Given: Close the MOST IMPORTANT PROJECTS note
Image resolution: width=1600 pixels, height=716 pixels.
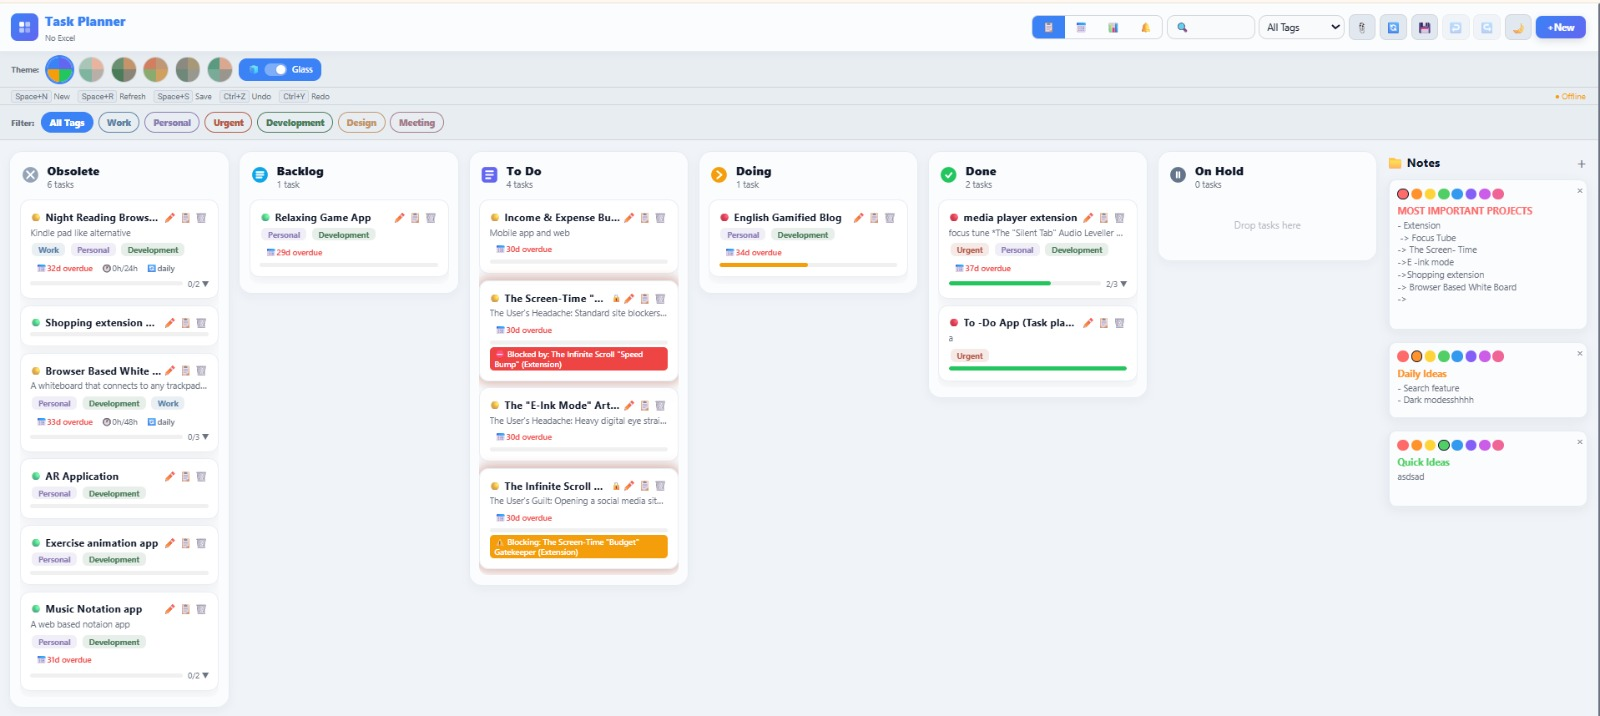Looking at the screenshot, I should coord(1580,191).
